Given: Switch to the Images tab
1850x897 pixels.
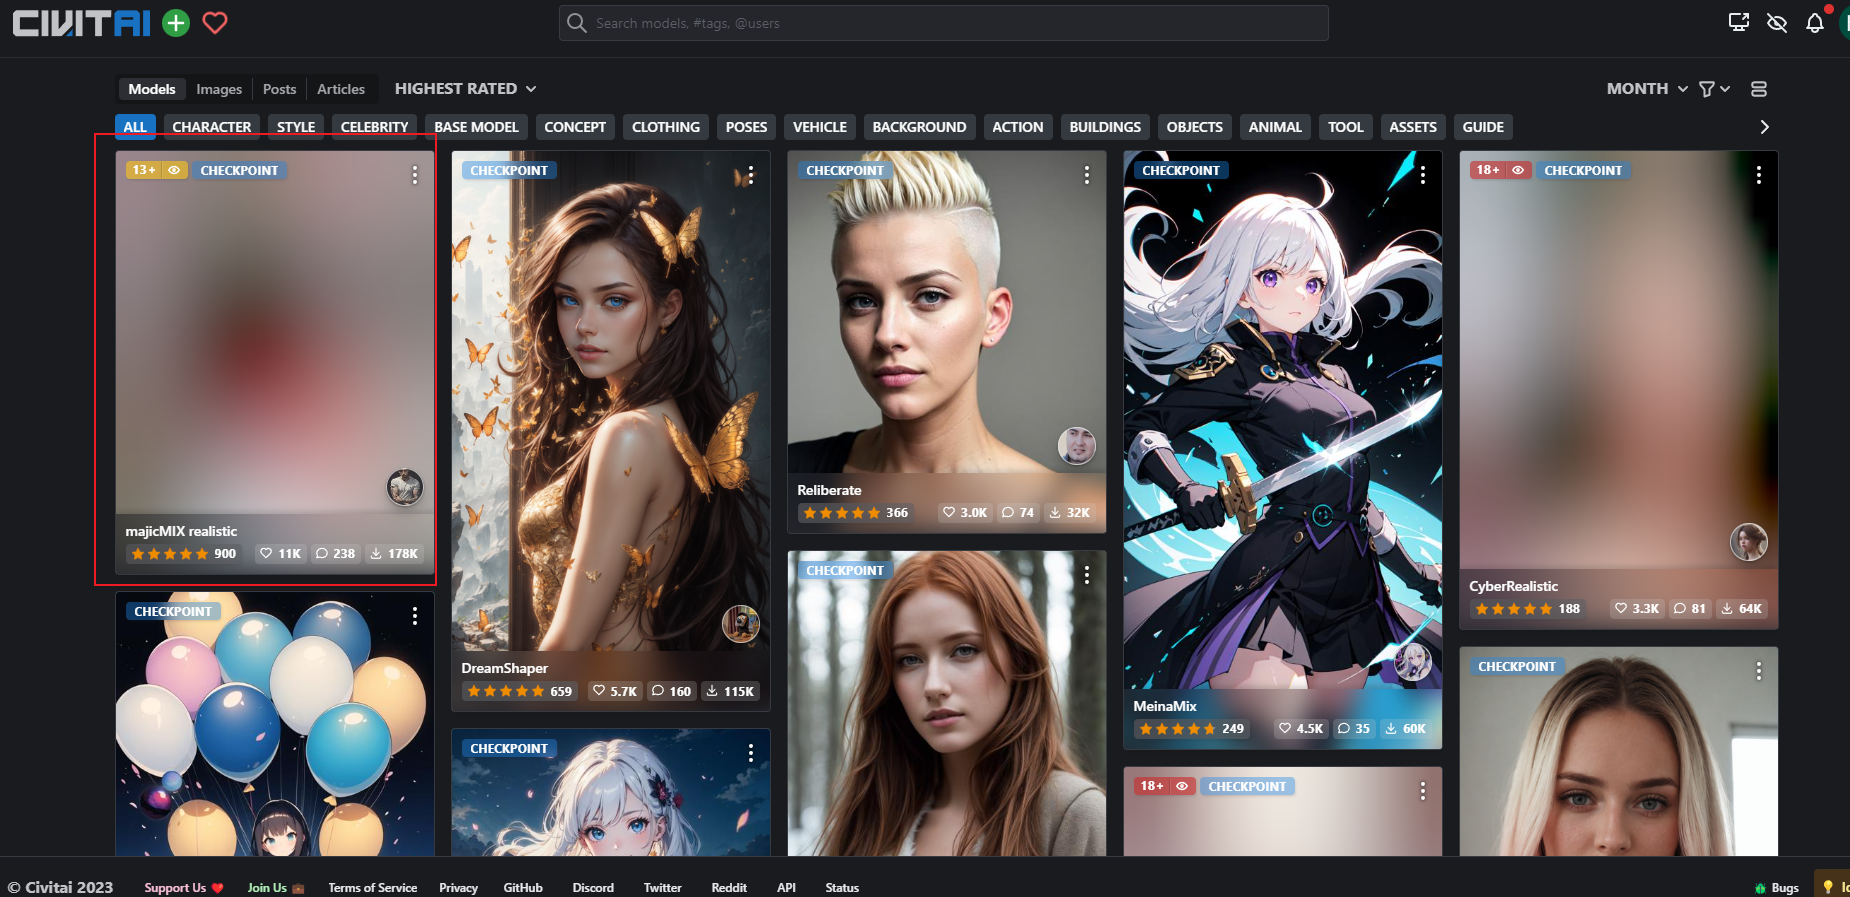Looking at the screenshot, I should 219,89.
